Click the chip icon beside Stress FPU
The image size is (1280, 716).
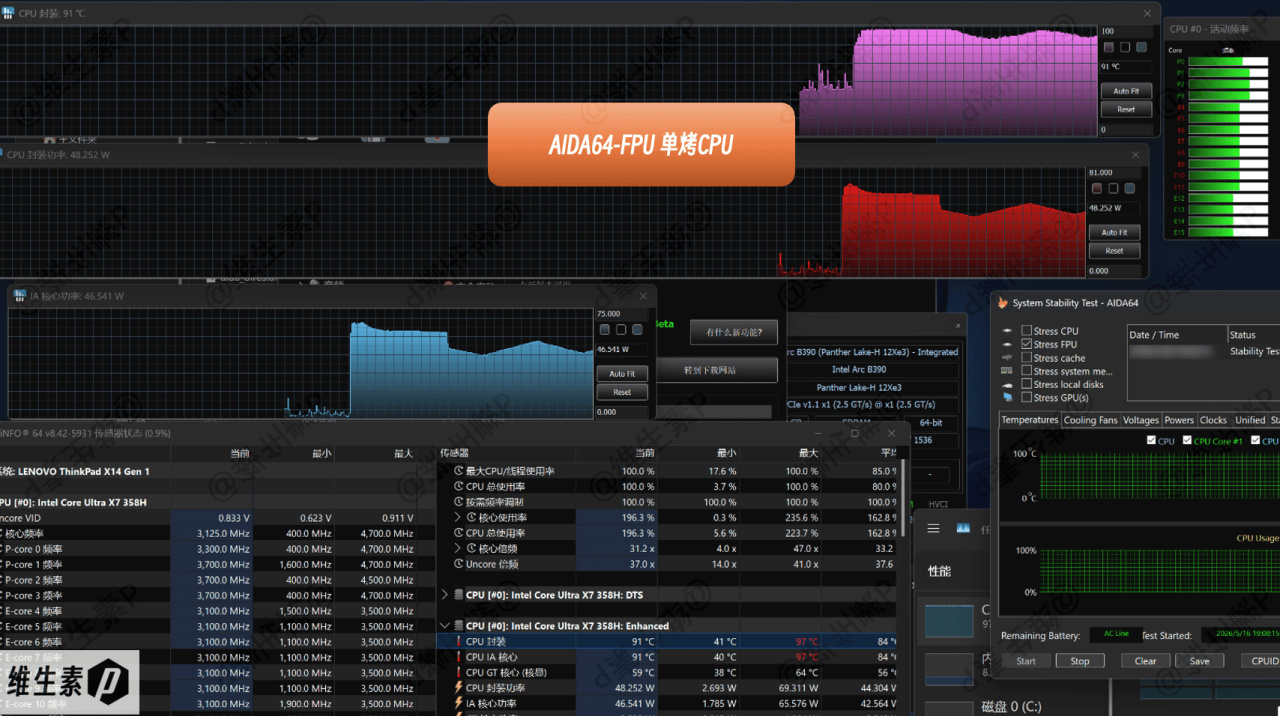(1007, 344)
